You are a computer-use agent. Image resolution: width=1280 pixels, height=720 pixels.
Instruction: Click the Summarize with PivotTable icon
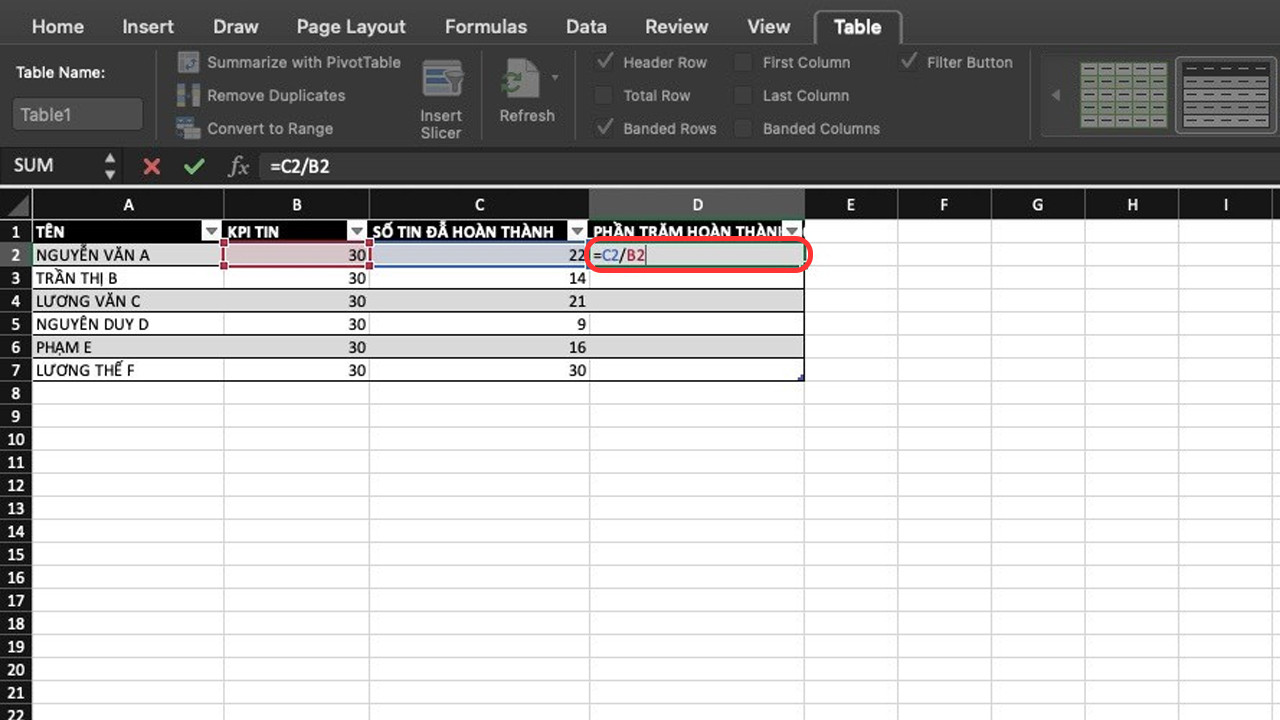188,62
